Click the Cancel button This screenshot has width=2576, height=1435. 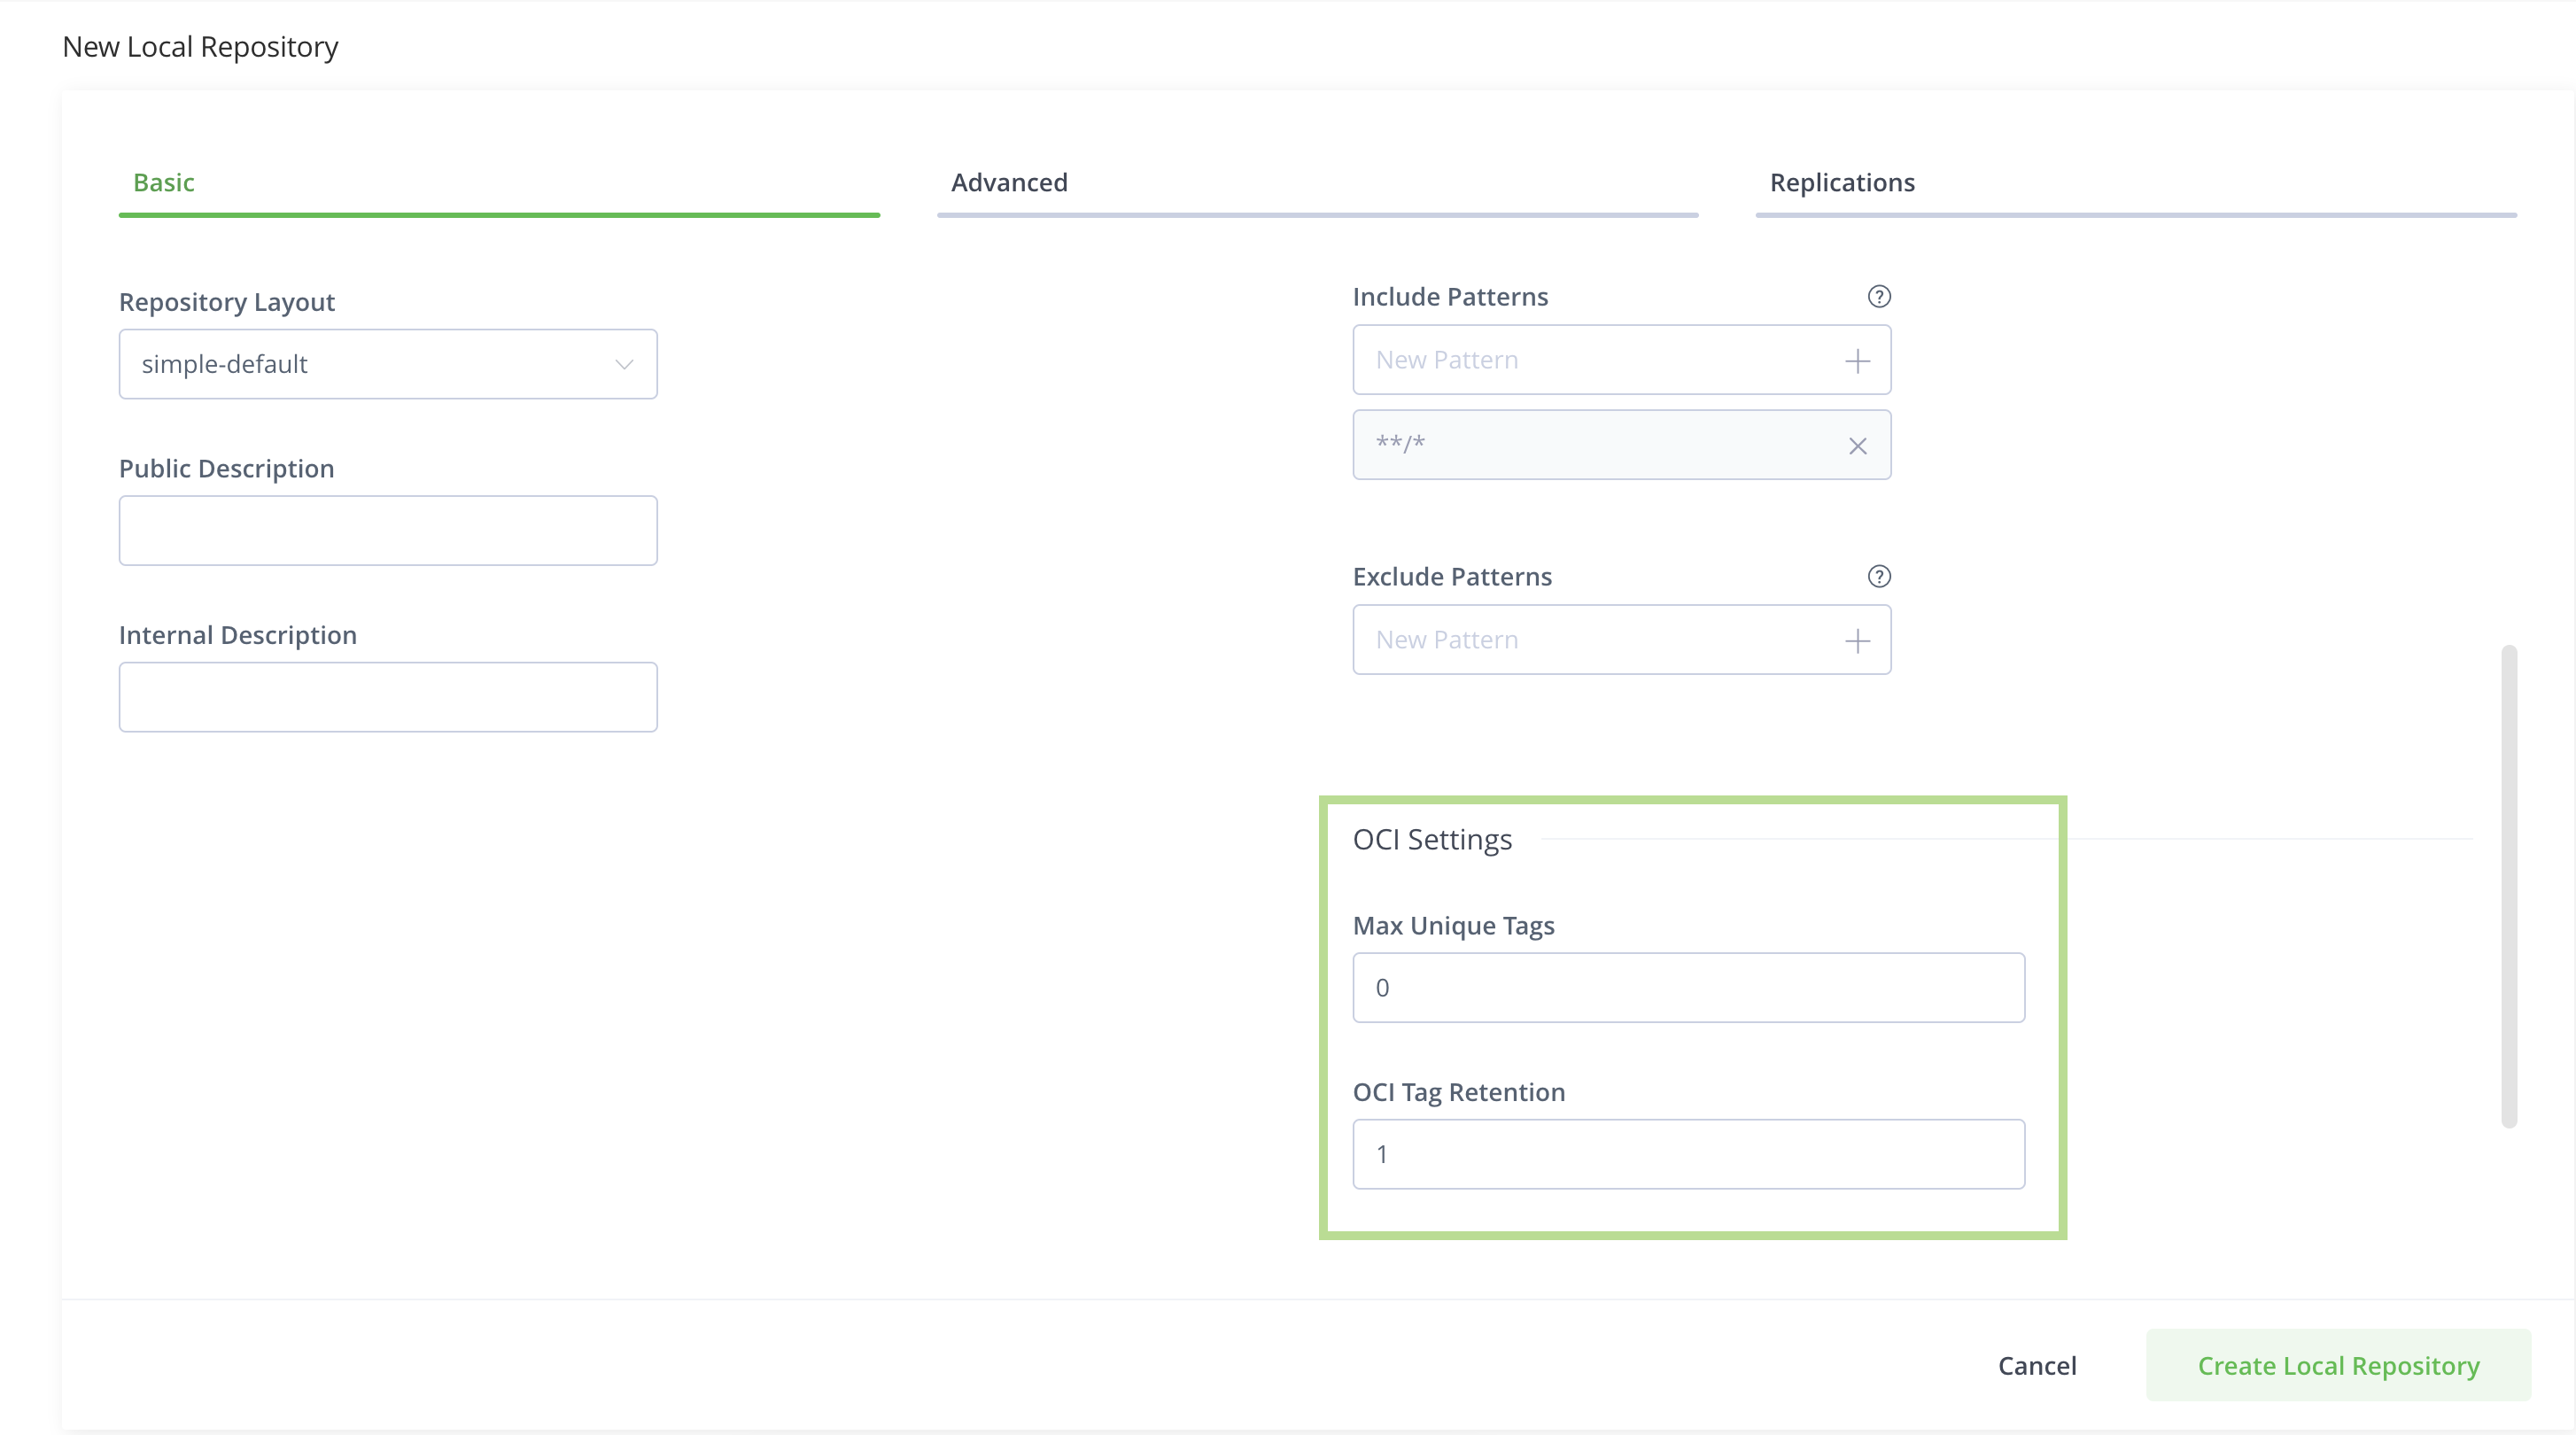[x=2036, y=1365]
